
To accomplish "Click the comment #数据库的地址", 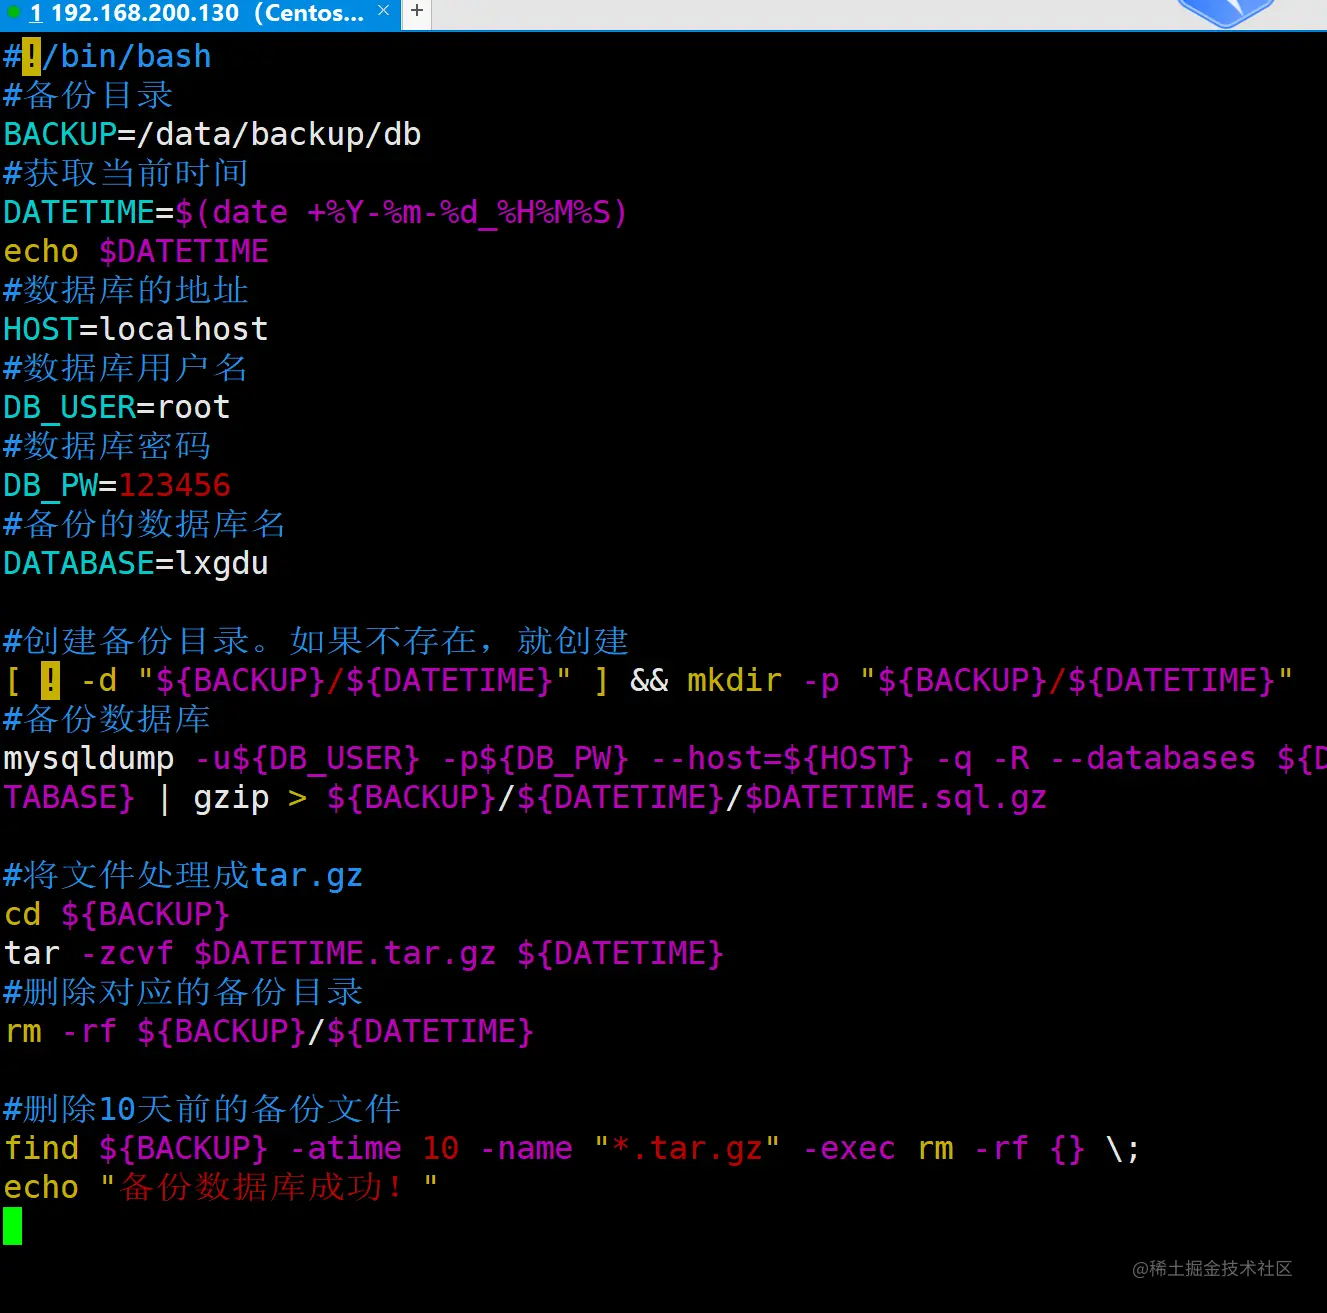I will 126,290.
